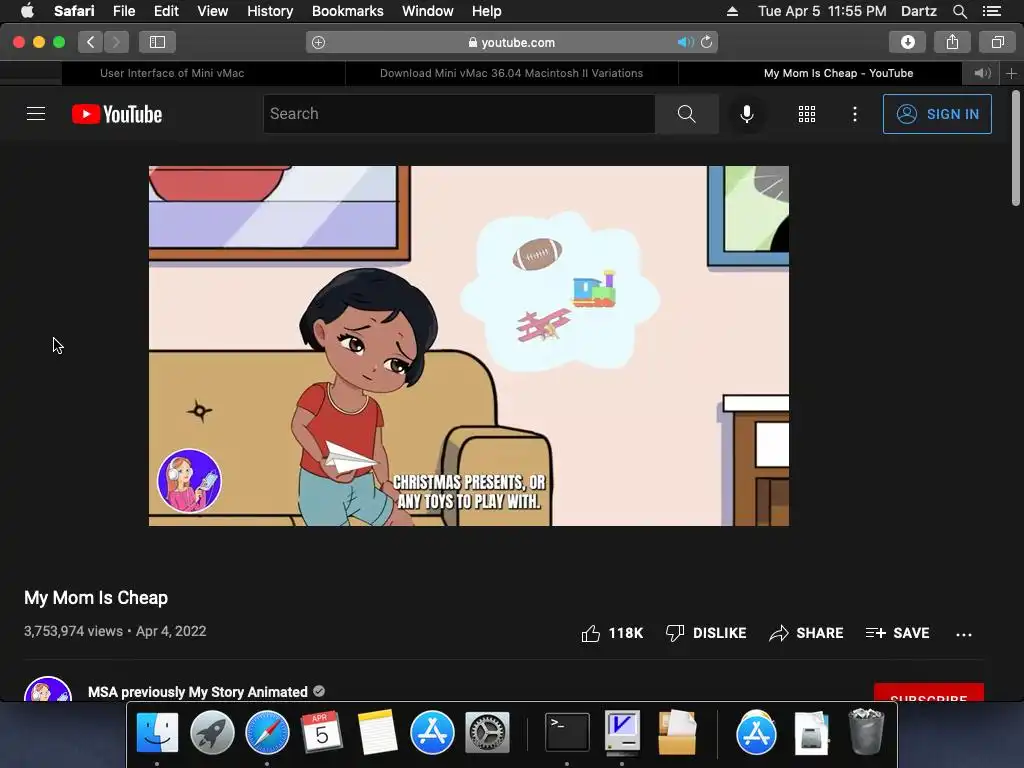This screenshot has height=768, width=1024.
Task: Go back with Safari back arrow
Action: [91, 42]
